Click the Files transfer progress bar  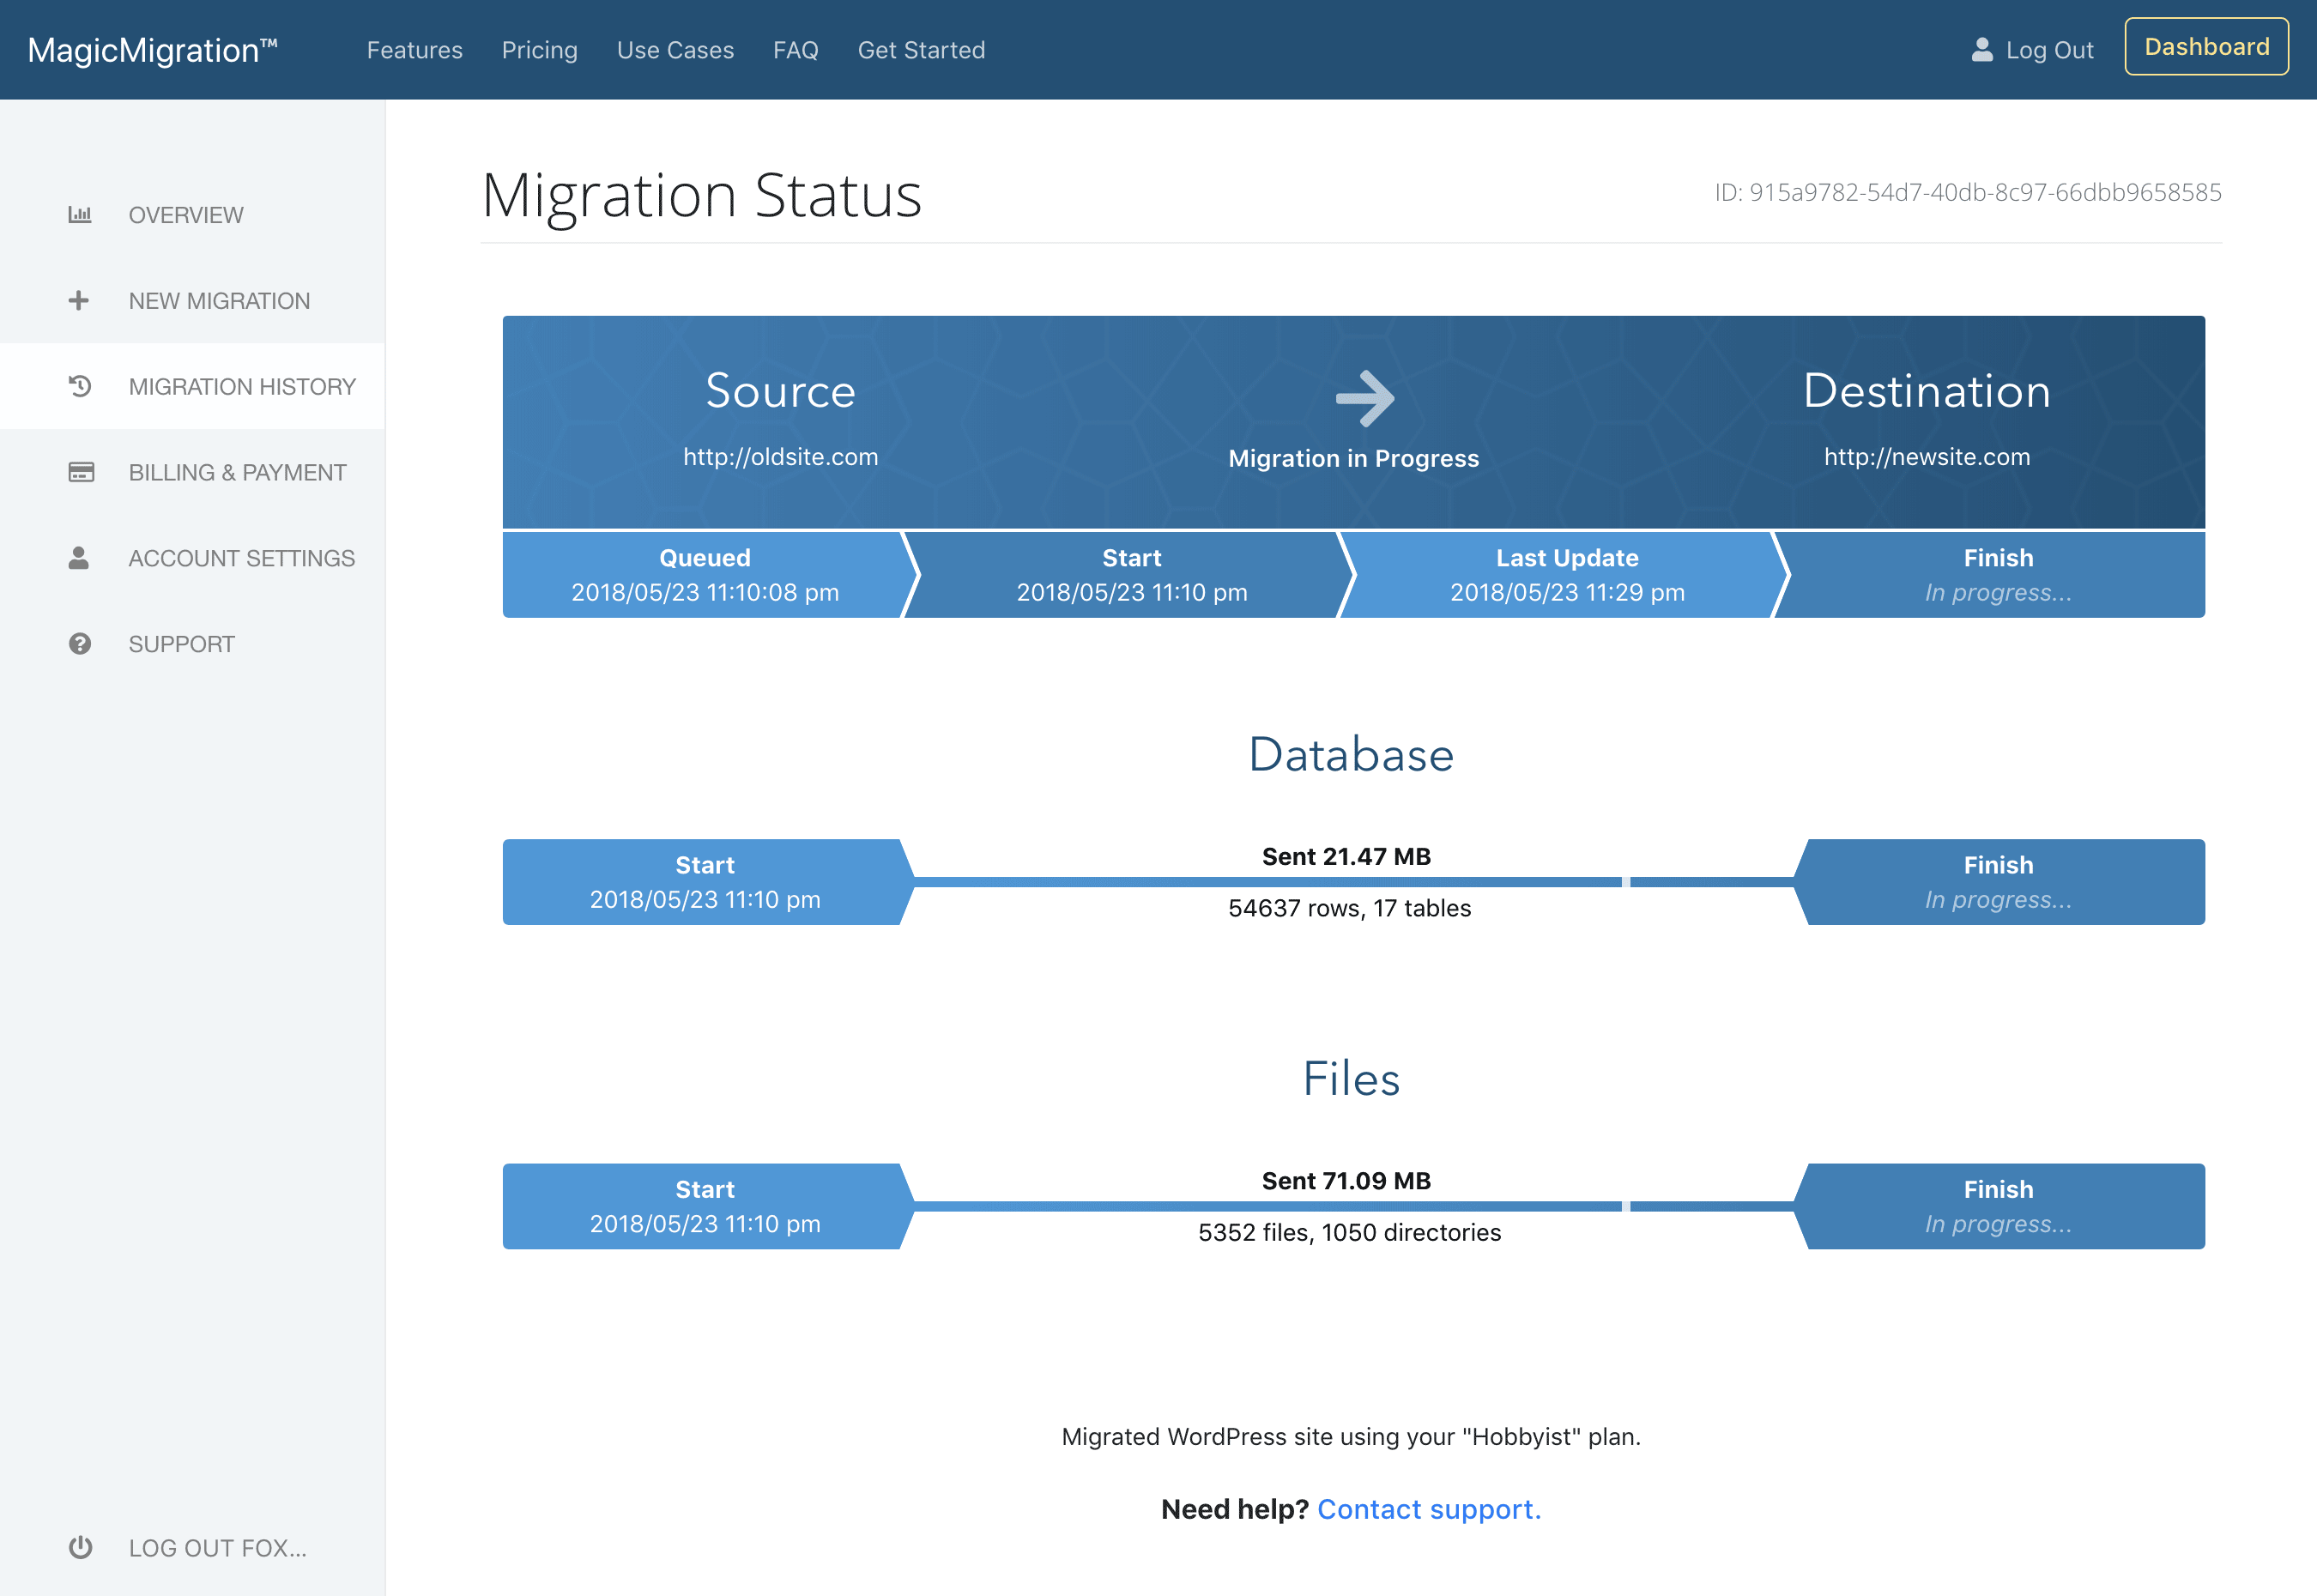(1354, 1206)
